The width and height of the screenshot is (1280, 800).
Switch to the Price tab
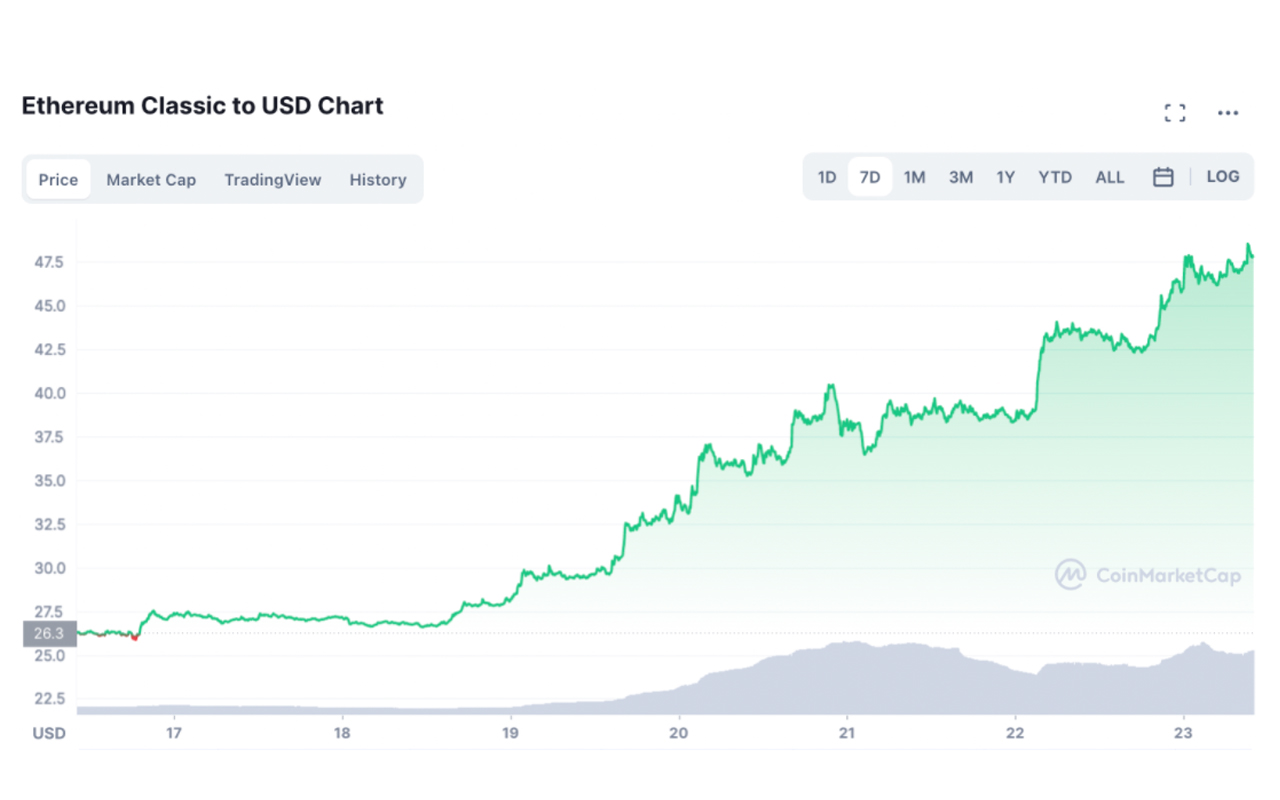(x=58, y=180)
